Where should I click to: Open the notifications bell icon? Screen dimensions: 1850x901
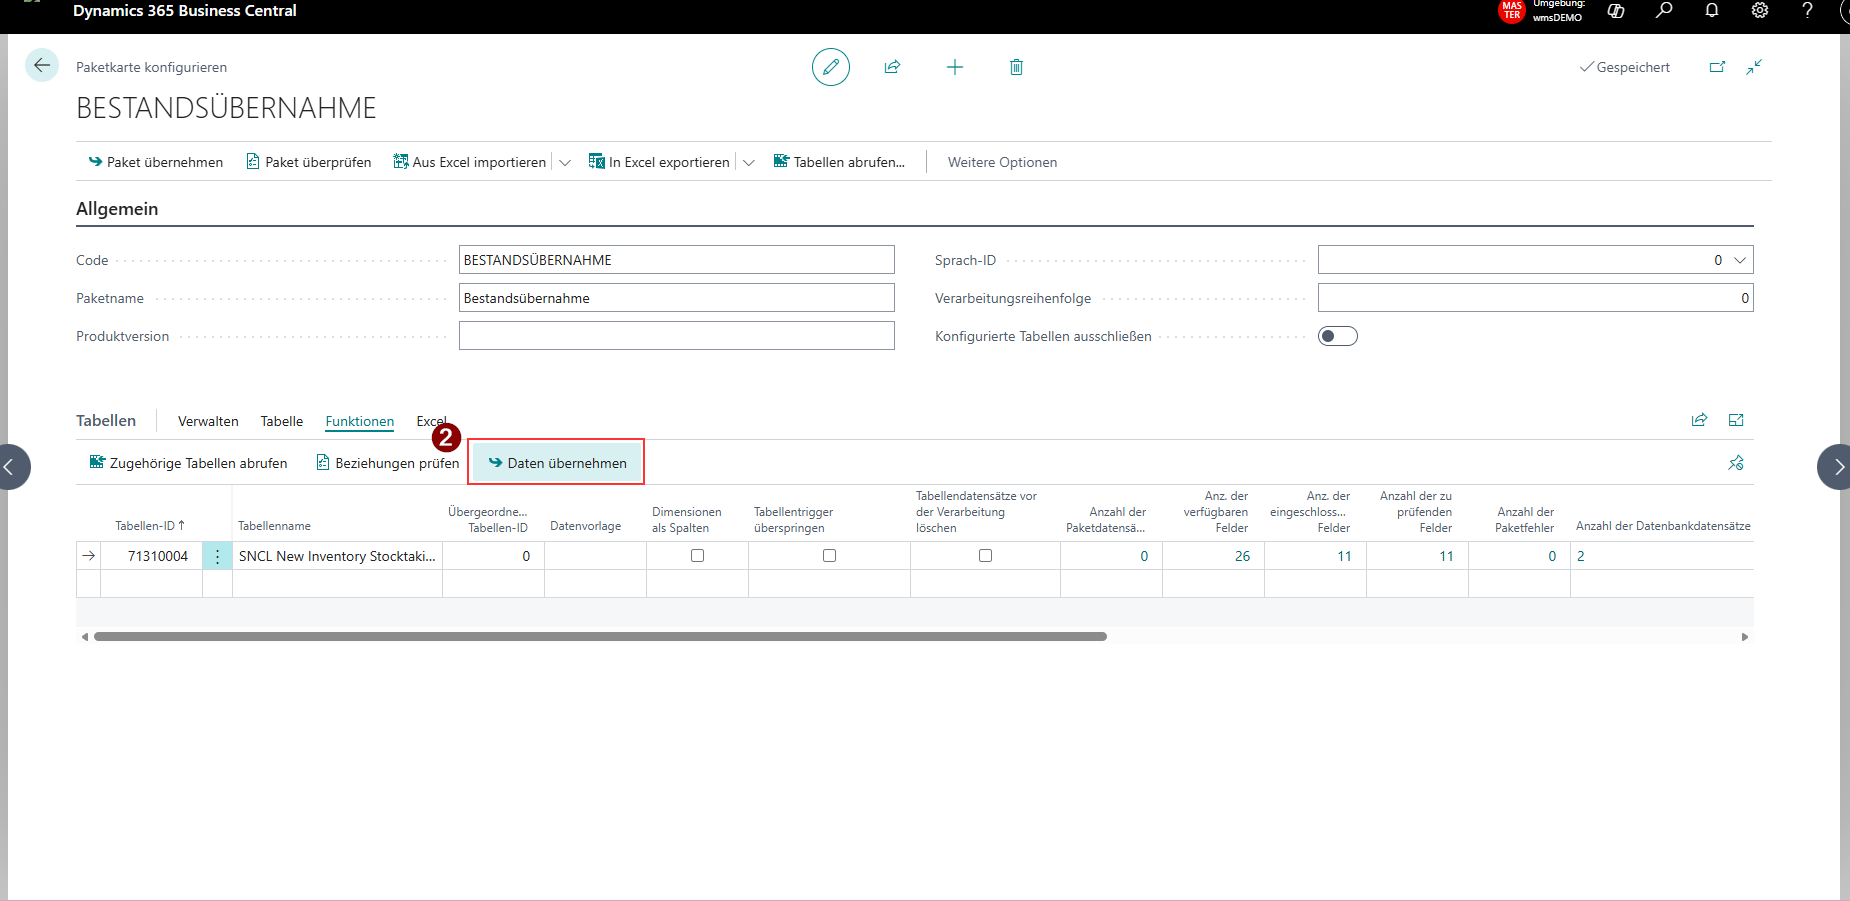[x=1712, y=11]
